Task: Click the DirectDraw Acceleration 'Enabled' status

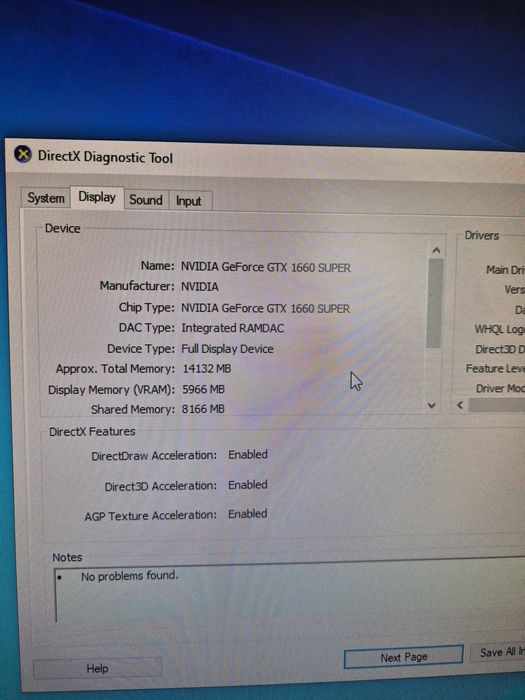Action: [248, 454]
